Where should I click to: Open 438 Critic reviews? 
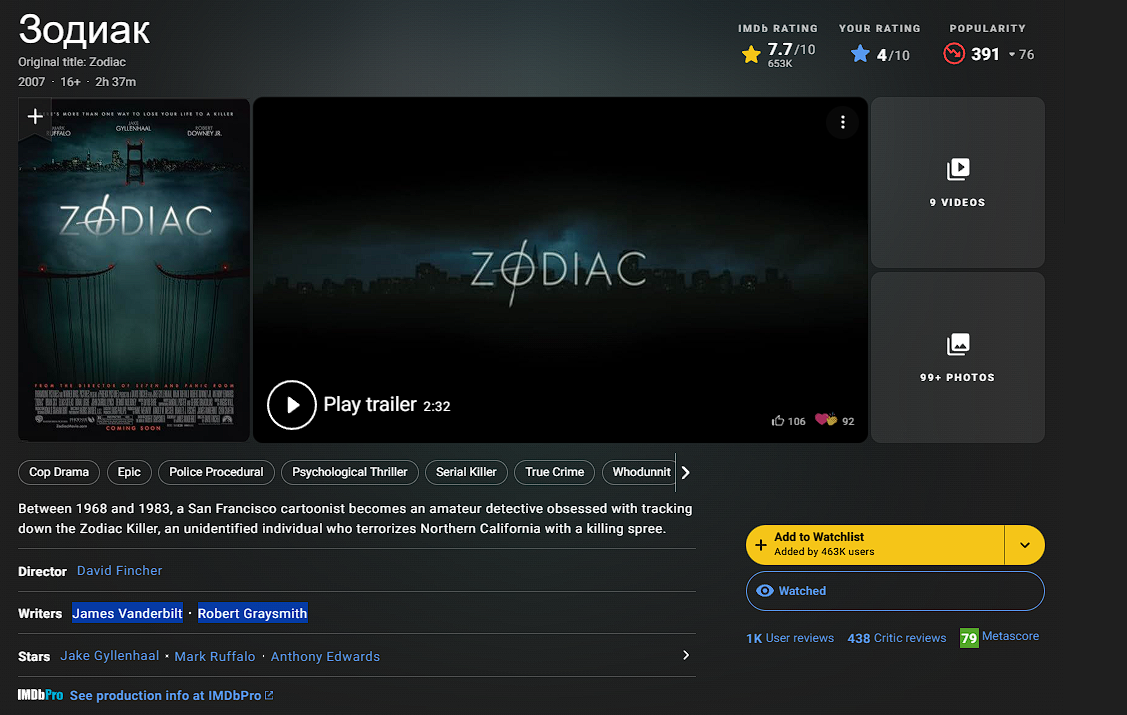[x=896, y=638]
